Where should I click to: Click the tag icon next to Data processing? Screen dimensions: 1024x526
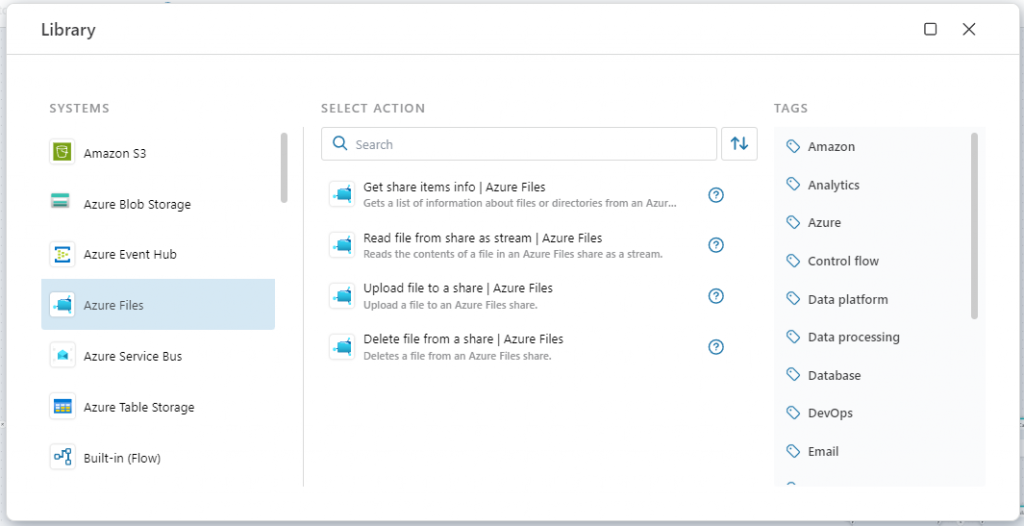793,337
